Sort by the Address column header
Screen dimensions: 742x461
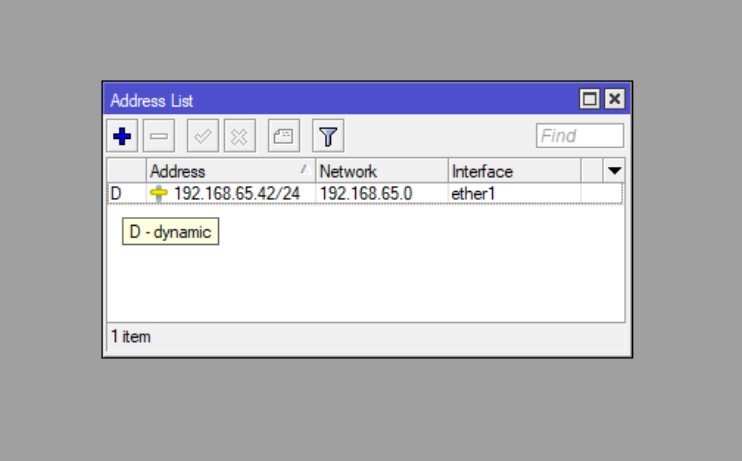[x=228, y=171]
